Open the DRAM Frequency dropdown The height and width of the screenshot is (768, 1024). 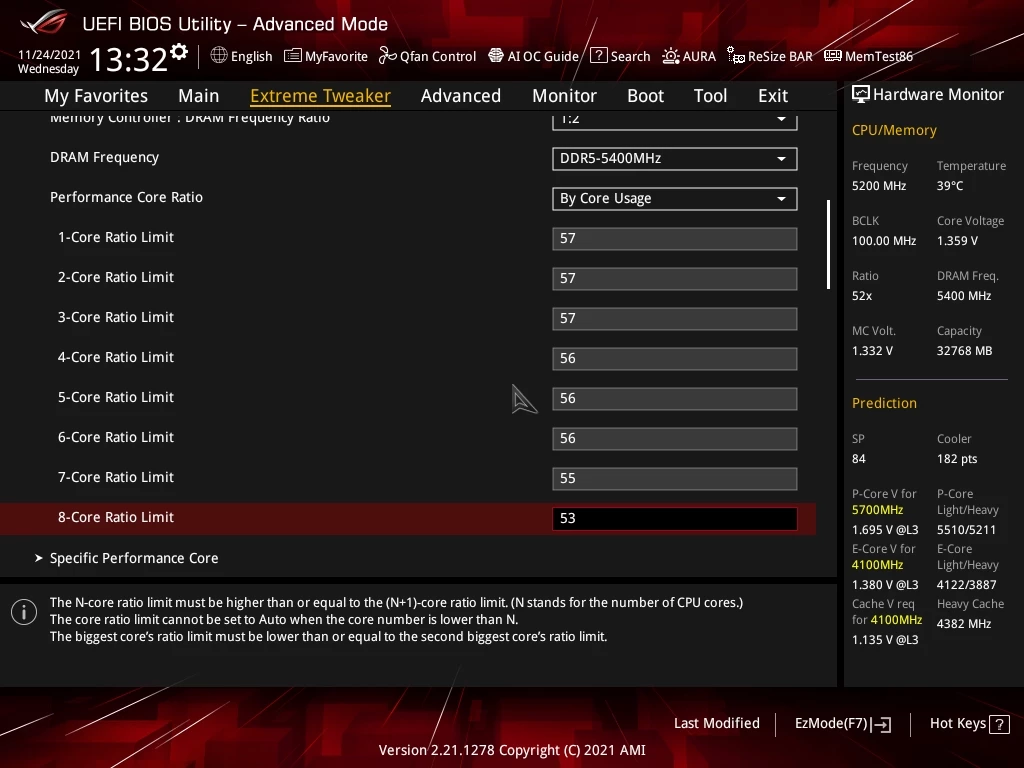[675, 159]
